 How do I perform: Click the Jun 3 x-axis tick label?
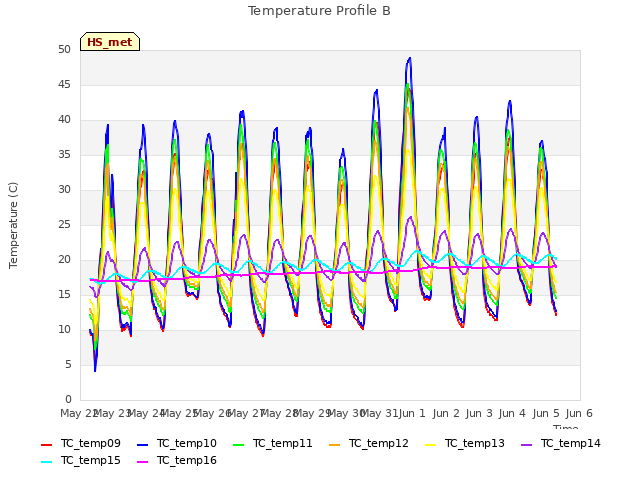(x=479, y=413)
